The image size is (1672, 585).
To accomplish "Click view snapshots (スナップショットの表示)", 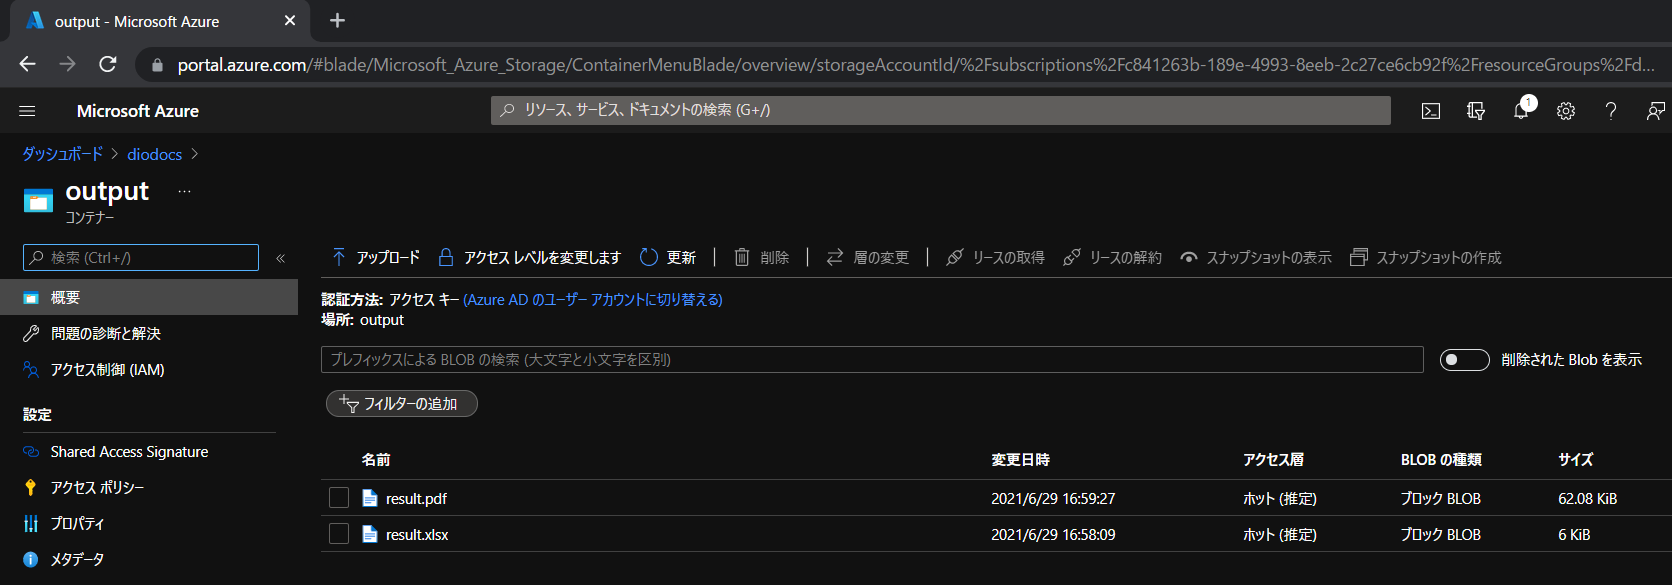I will [1256, 258].
